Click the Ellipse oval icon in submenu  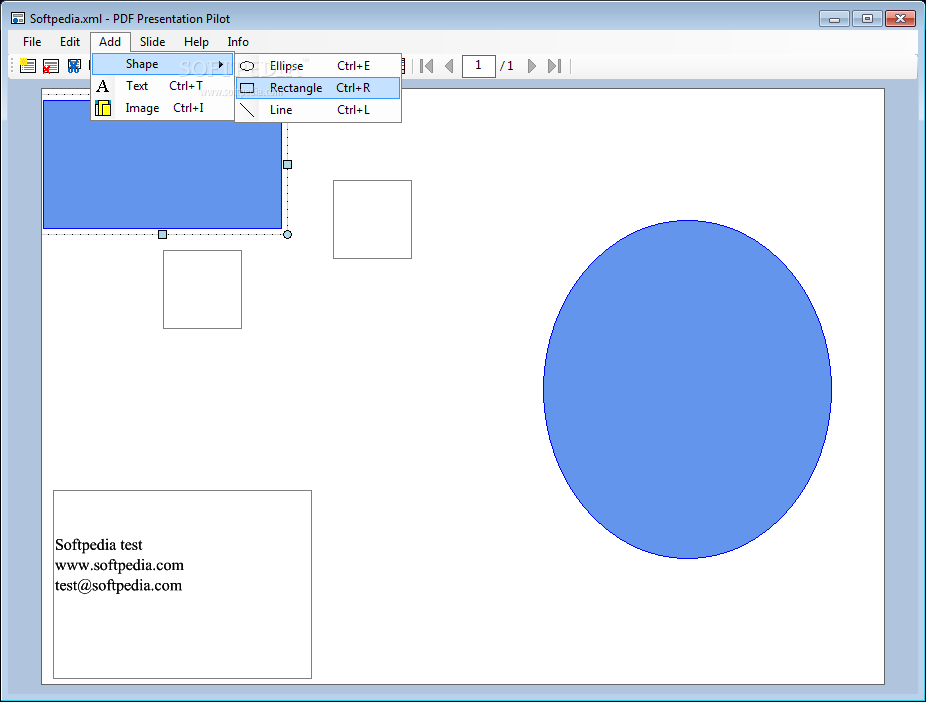pyautogui.click(x=247, y=66)
